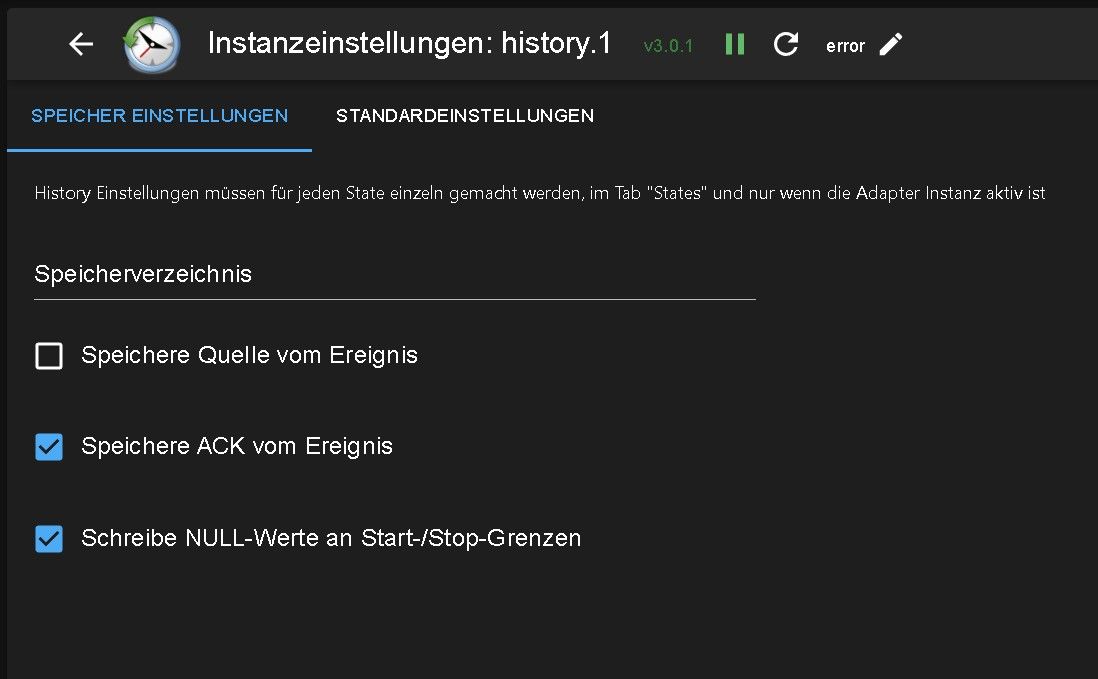Click the quoted "States" word in the hint
1098x679 pixels.
coord(676,193)
